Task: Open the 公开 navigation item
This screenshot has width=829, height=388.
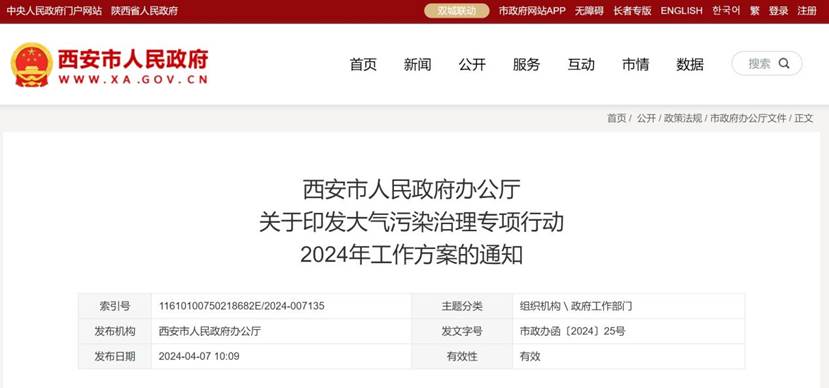Action: [472, 64]
